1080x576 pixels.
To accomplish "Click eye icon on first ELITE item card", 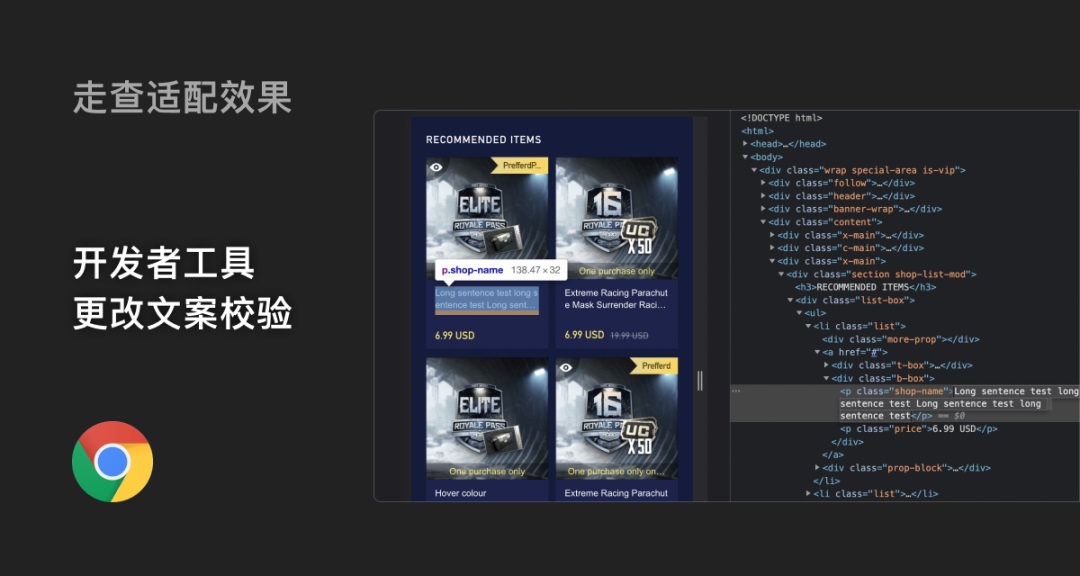I will pyautogui.click(x=436, y=167).
